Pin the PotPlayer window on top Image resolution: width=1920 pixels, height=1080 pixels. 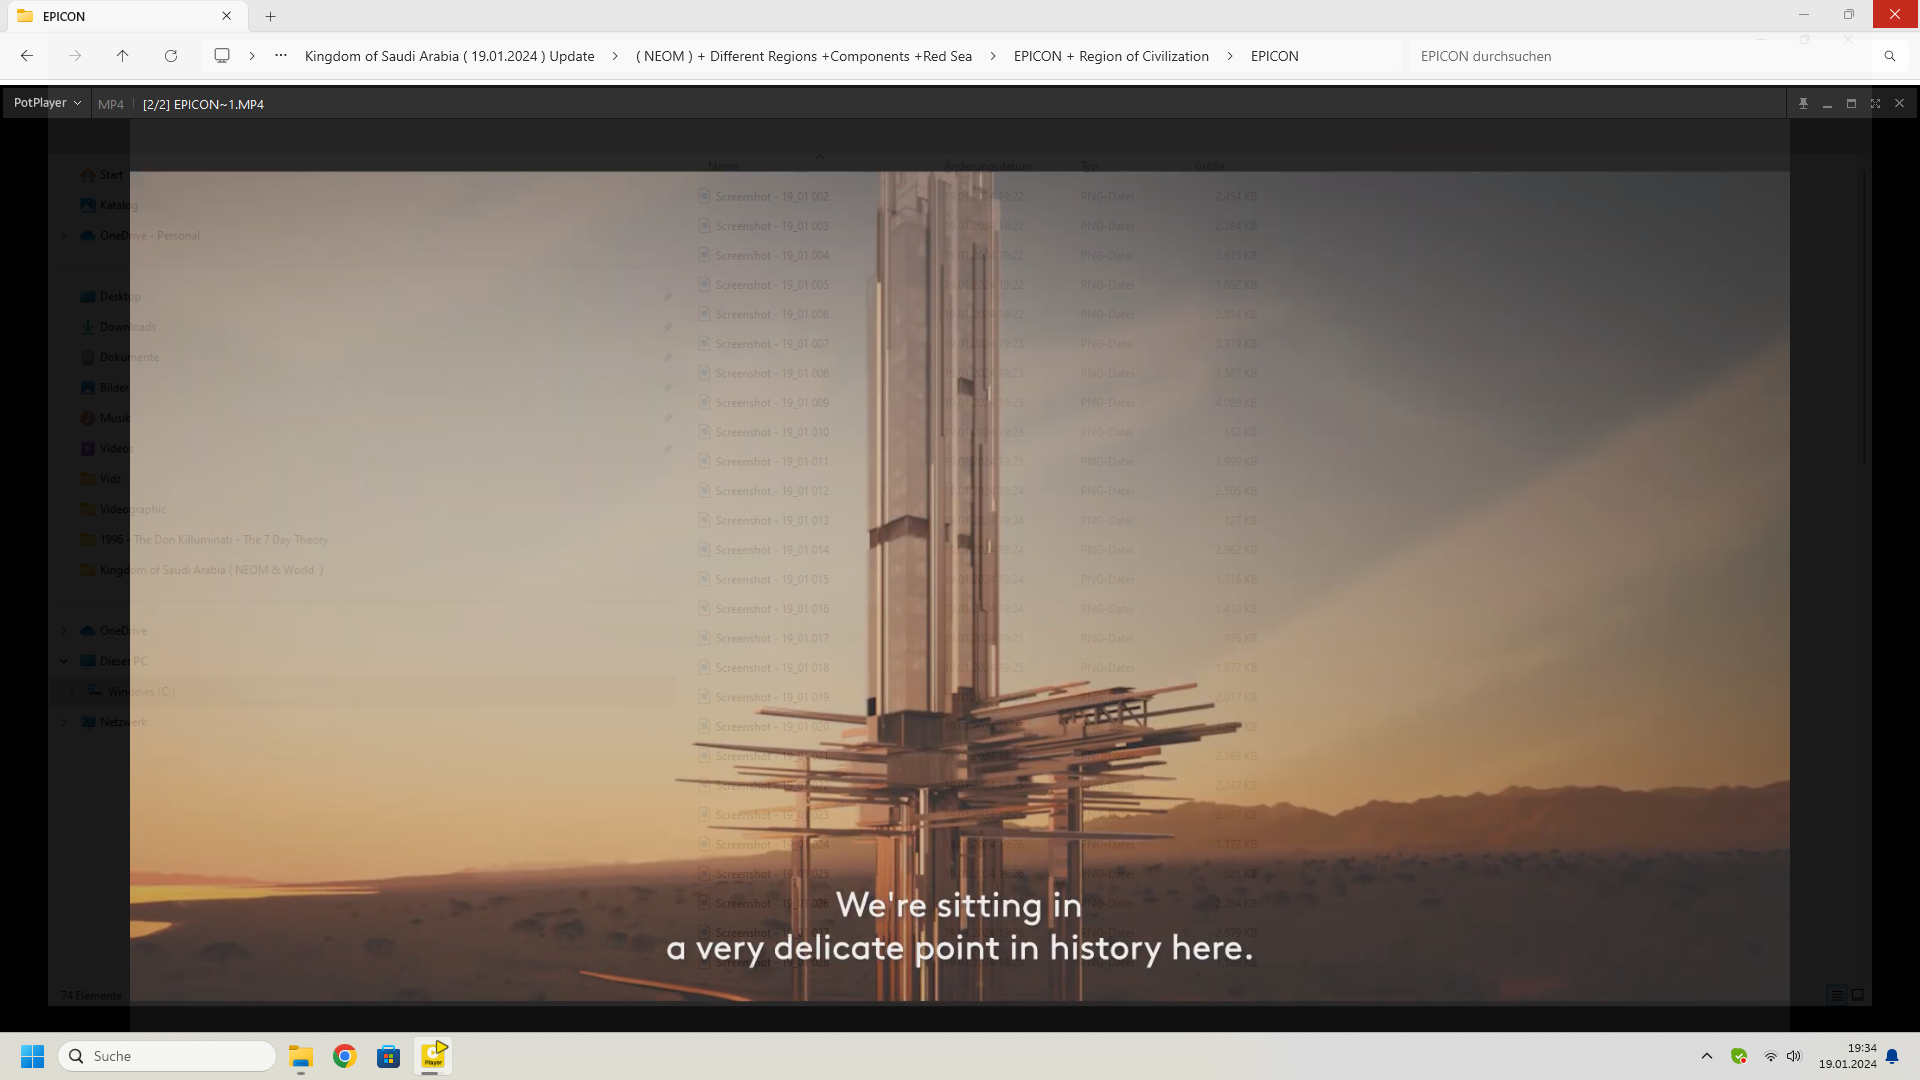[x=1803, y=104]
